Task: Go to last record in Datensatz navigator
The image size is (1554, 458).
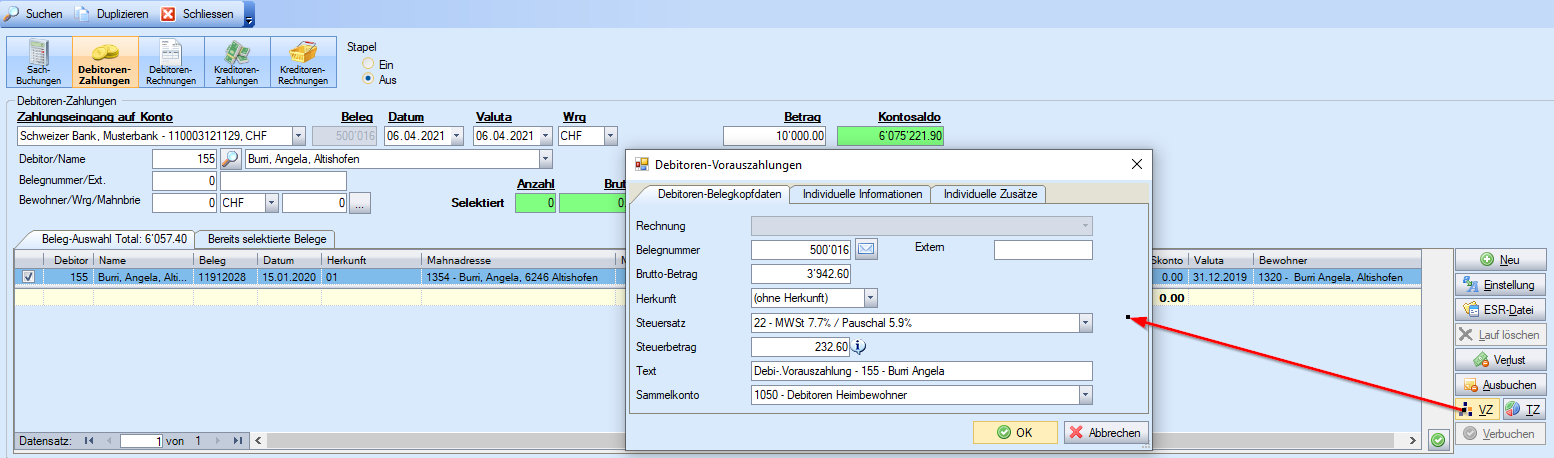Action: pos(238,440)
